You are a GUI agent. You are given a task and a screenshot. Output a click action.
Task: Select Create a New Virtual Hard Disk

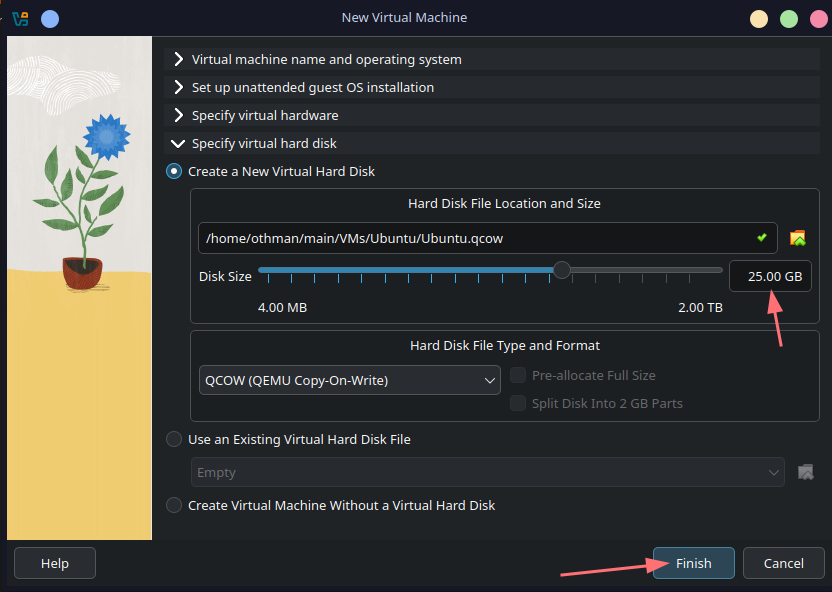tap(174, 171)
